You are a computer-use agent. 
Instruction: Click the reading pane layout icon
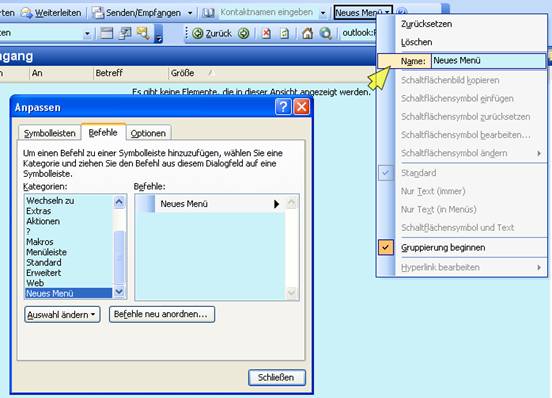pyautogui.click(x=106, y=33)
